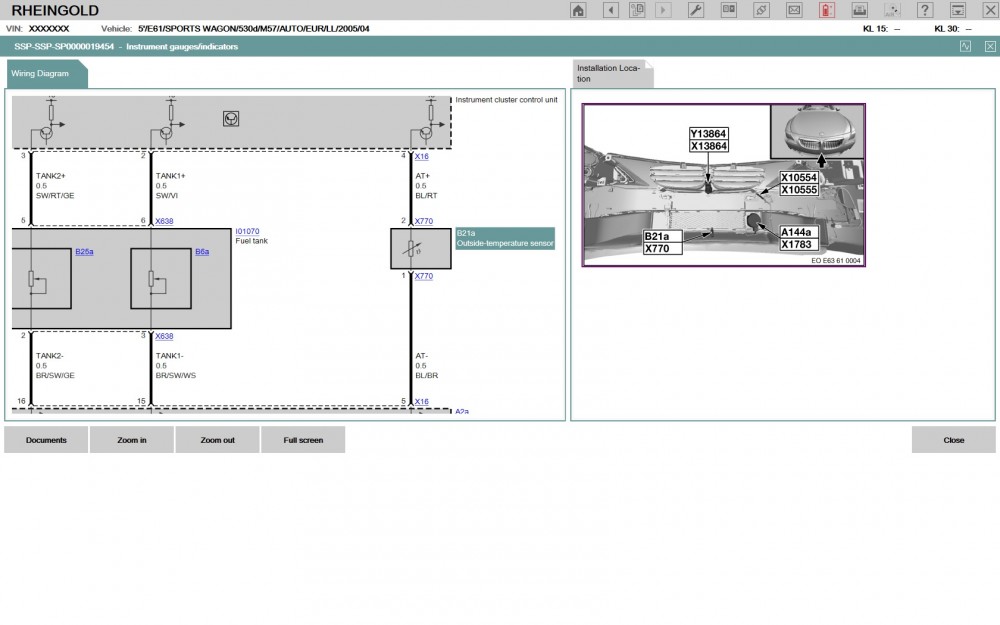
Task: Open the operations display panel icon
Action: pyautogui.click(x=728, y=10)
